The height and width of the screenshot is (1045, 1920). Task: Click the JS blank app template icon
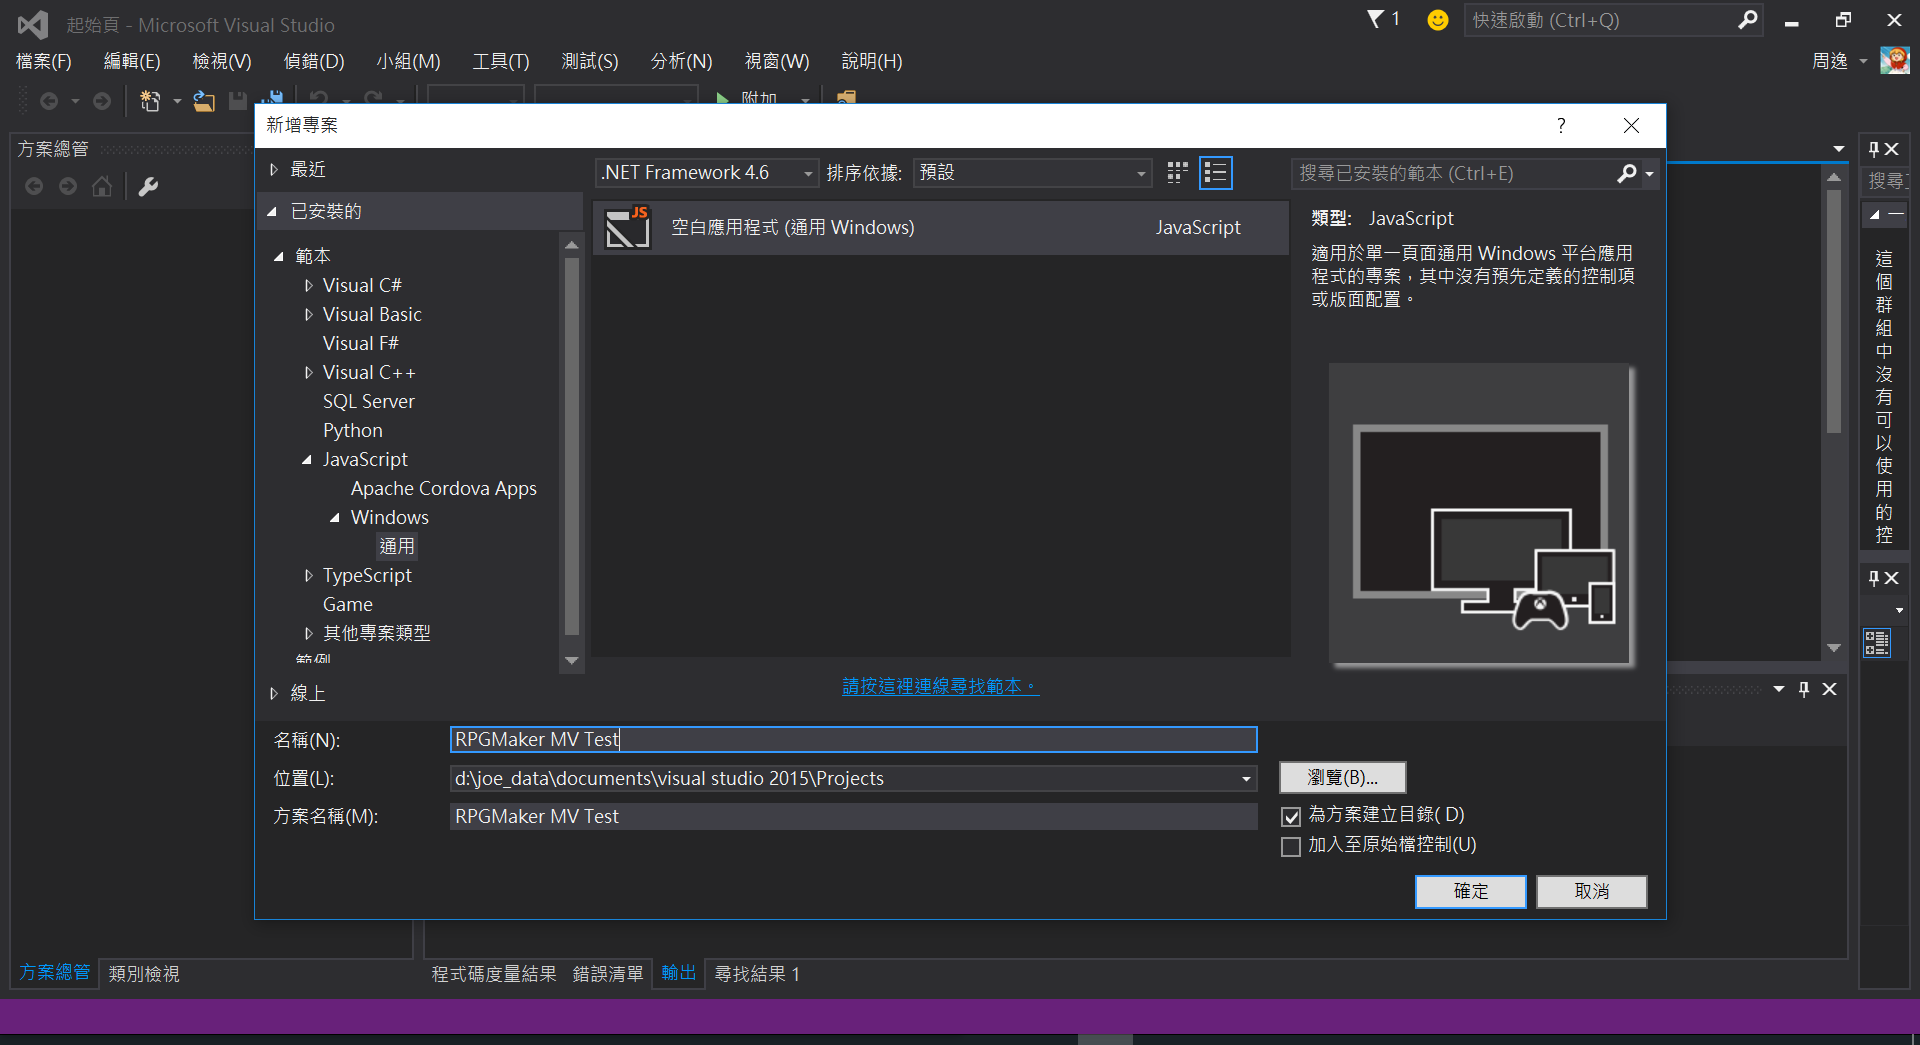[628, 227]
